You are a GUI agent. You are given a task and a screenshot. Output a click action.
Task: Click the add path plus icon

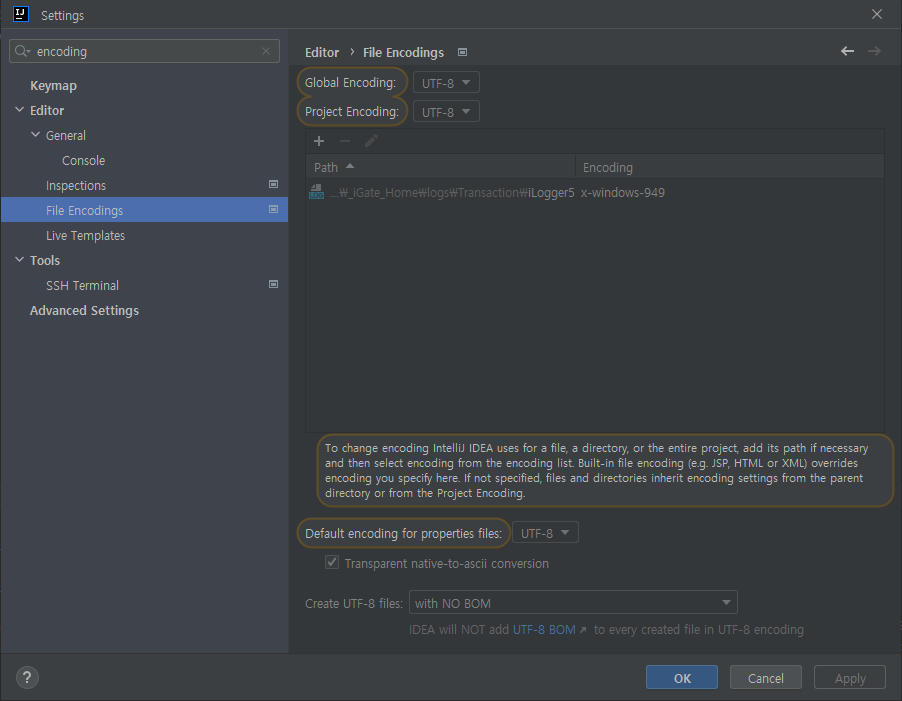tap(319, 141)
